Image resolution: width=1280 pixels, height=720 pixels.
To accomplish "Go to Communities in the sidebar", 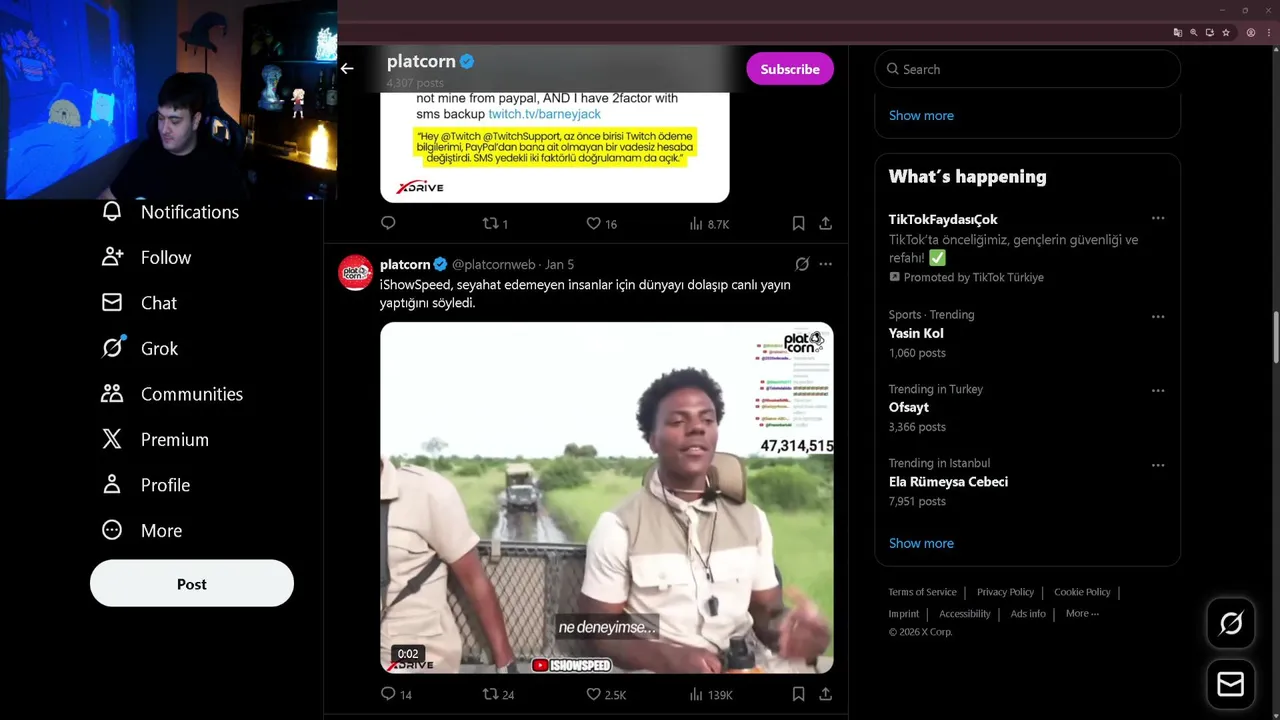I will [x=172, y=394].
